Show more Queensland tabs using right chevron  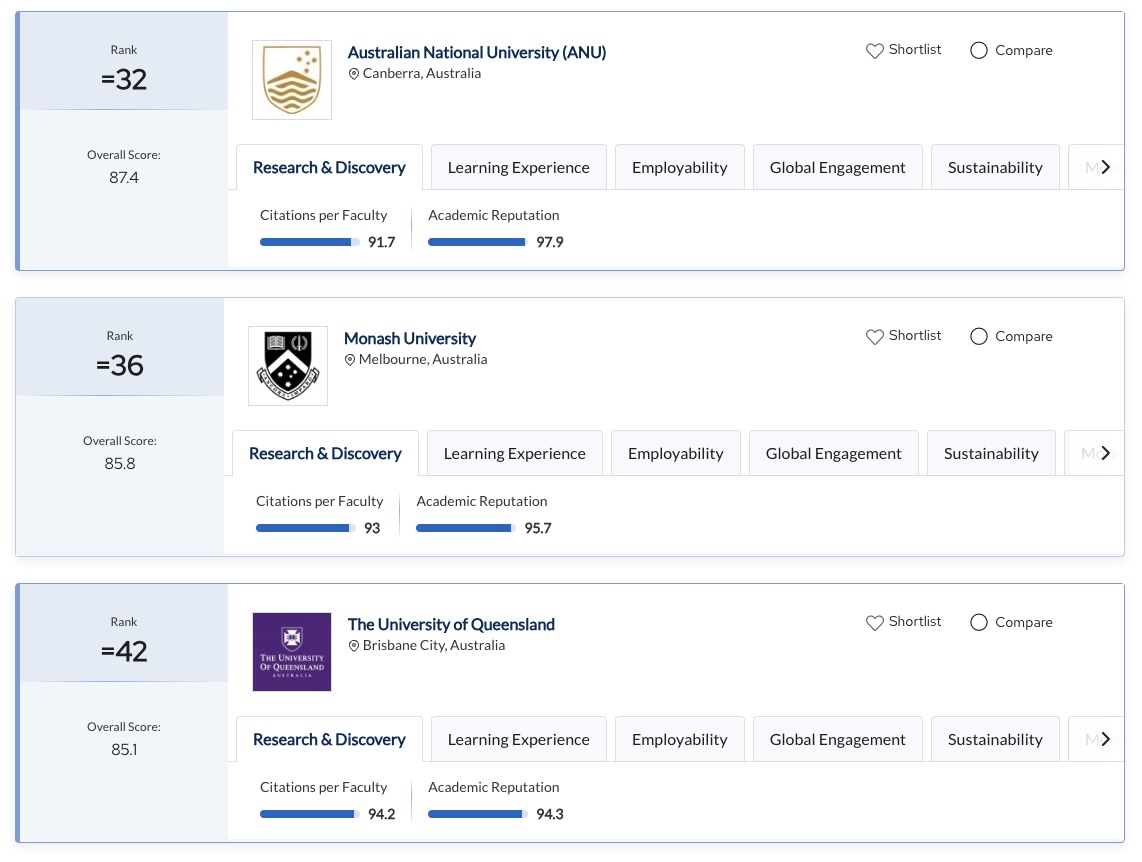1105,740
